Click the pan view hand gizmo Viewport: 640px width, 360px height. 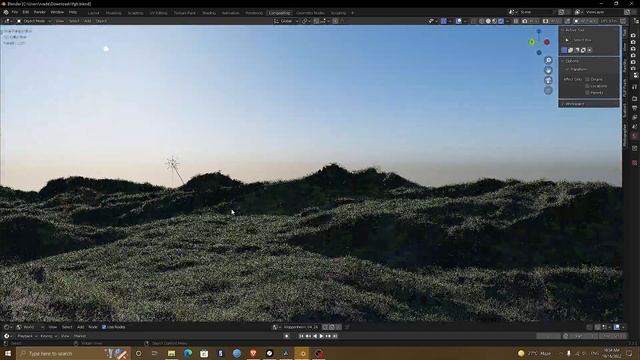pyautogui.click(x=548, y=70)
